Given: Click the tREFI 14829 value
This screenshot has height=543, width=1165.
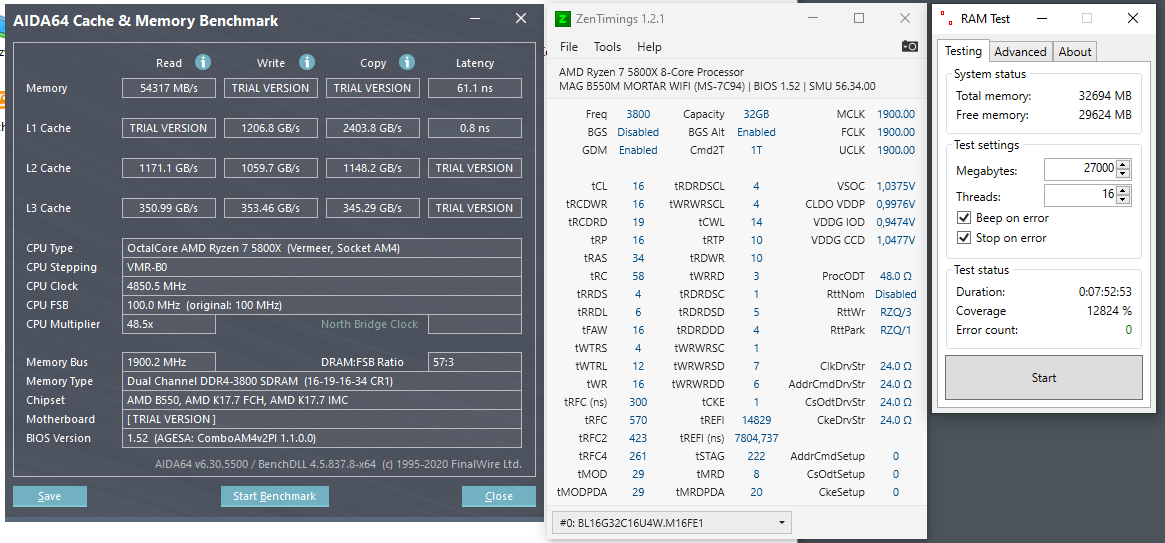Looking at the screenshot, I should 756,420.
